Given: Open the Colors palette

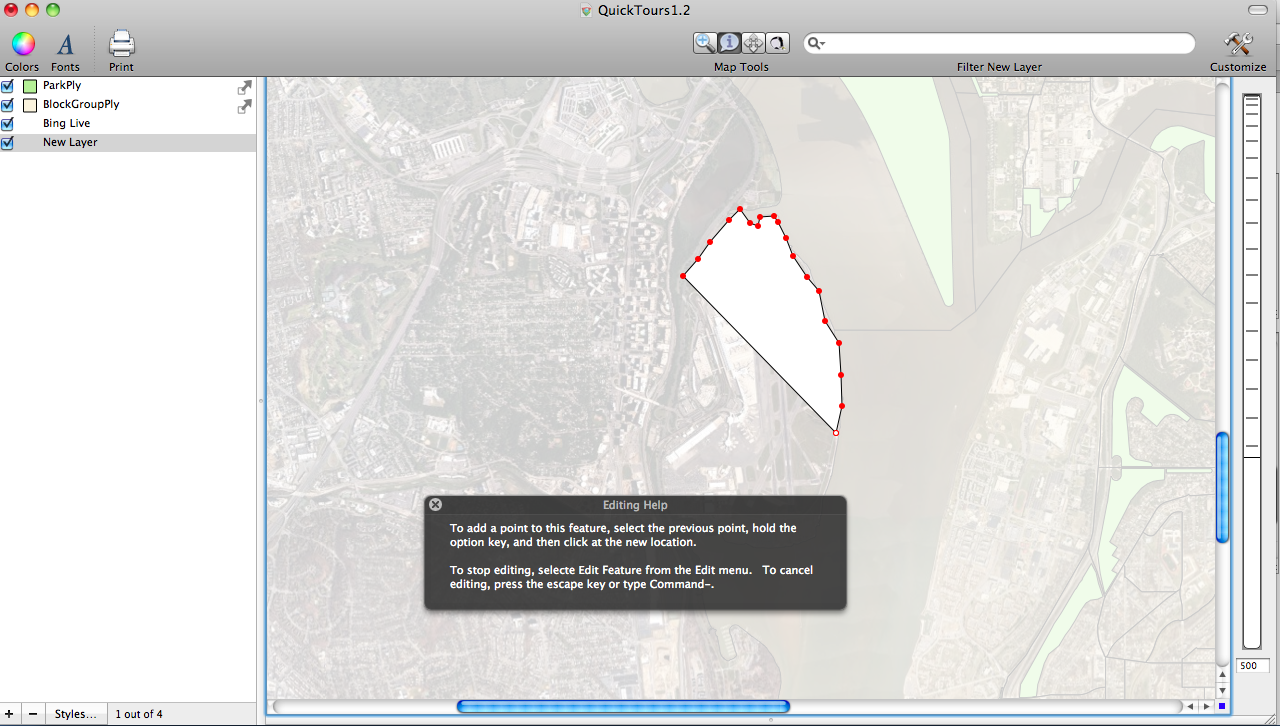Looking at the screenshot, I should tap(23, 44).
